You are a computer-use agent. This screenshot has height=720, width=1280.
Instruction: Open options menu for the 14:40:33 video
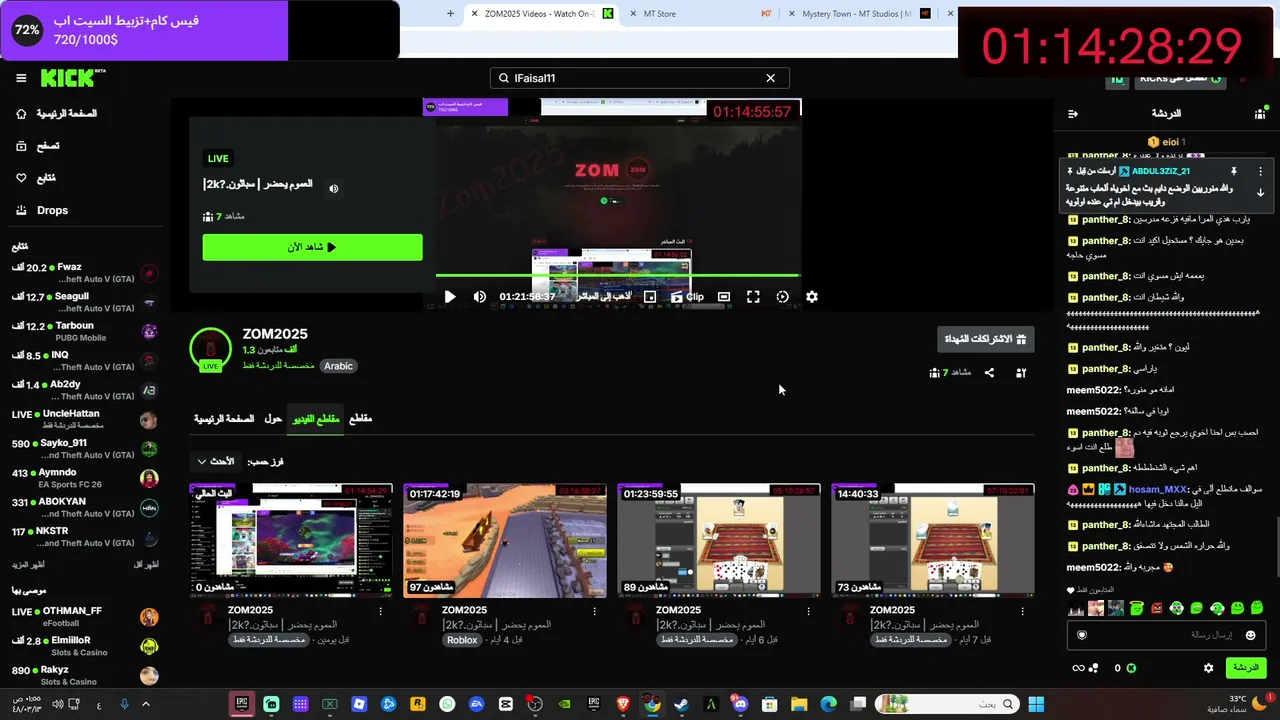tap(1023, 610)
